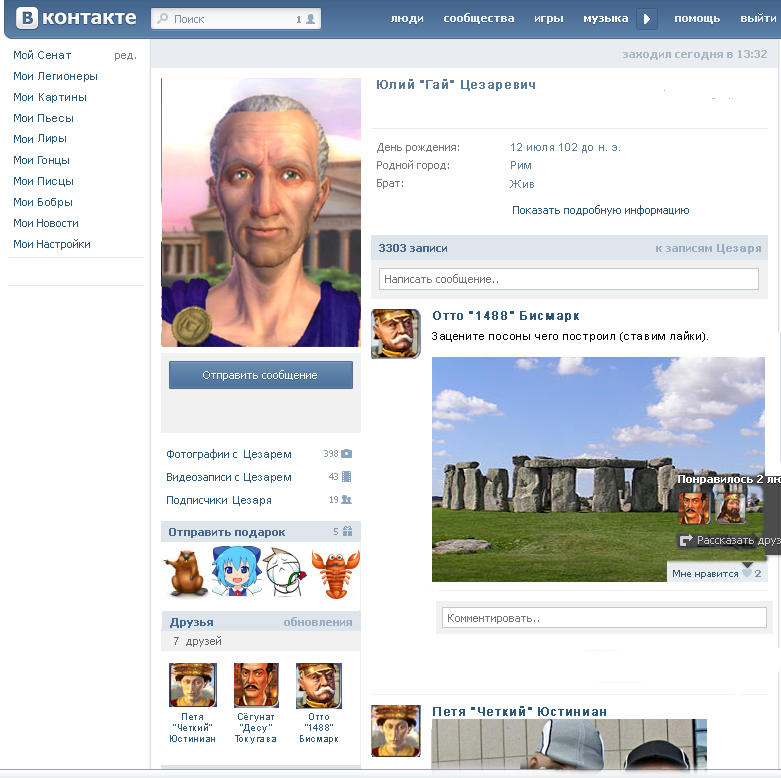
Task: Click the ред. edit link
Action: (125, 55)
